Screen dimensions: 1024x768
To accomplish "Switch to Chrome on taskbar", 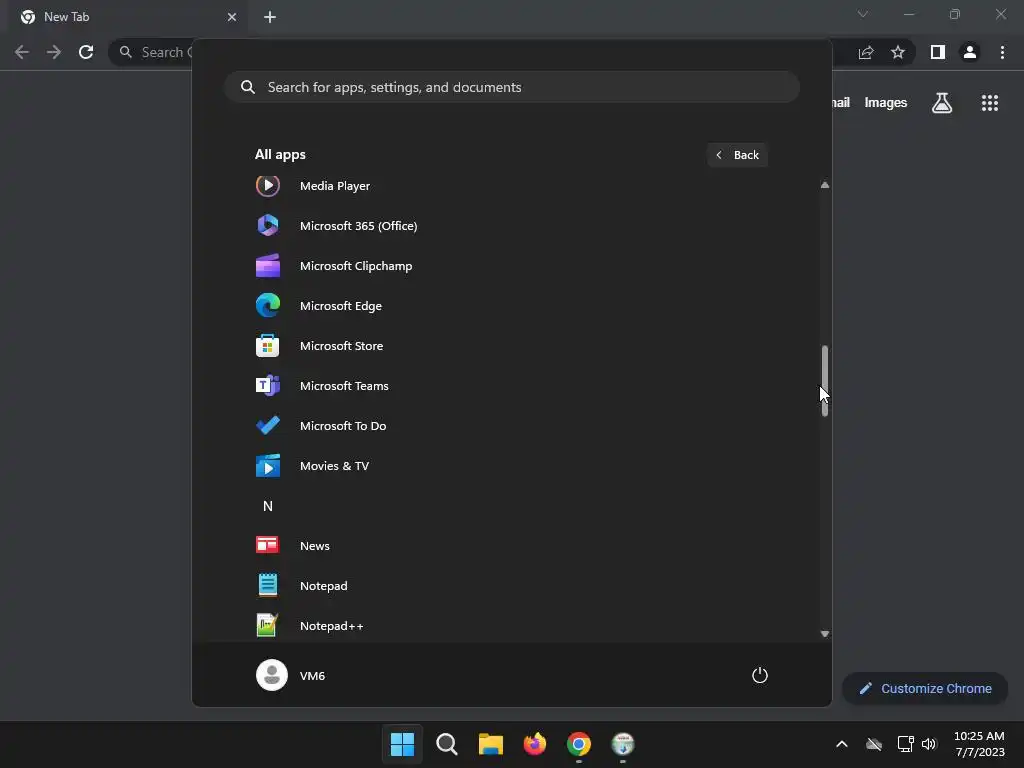I will click(x=579, y=744).
